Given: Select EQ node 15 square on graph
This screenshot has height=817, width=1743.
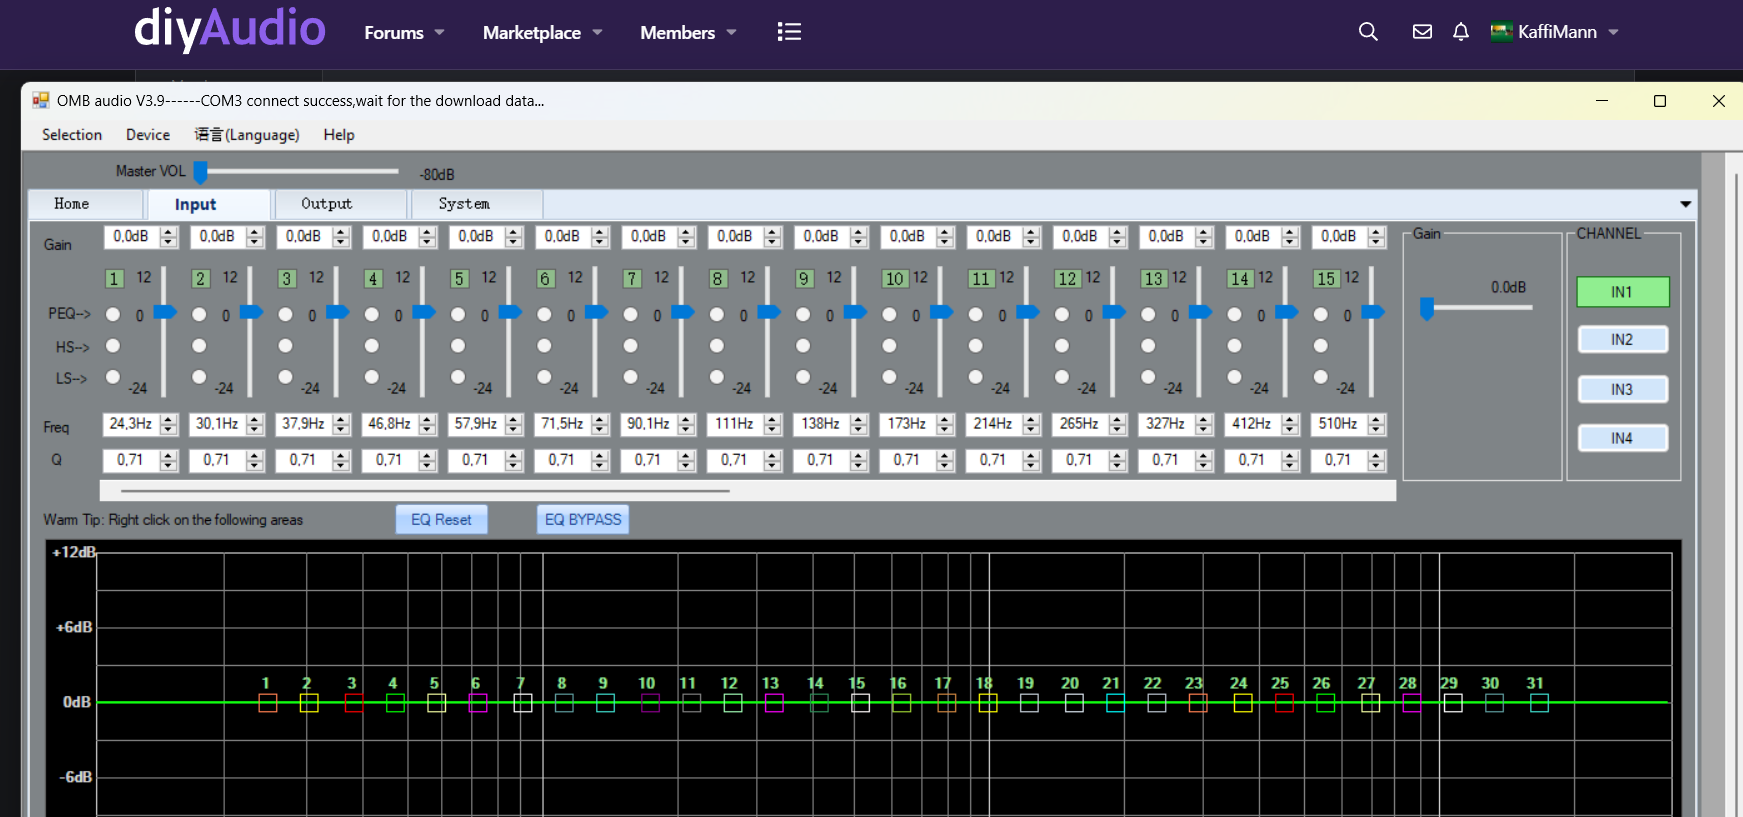Looking at the screenshot, I should 860,703.
